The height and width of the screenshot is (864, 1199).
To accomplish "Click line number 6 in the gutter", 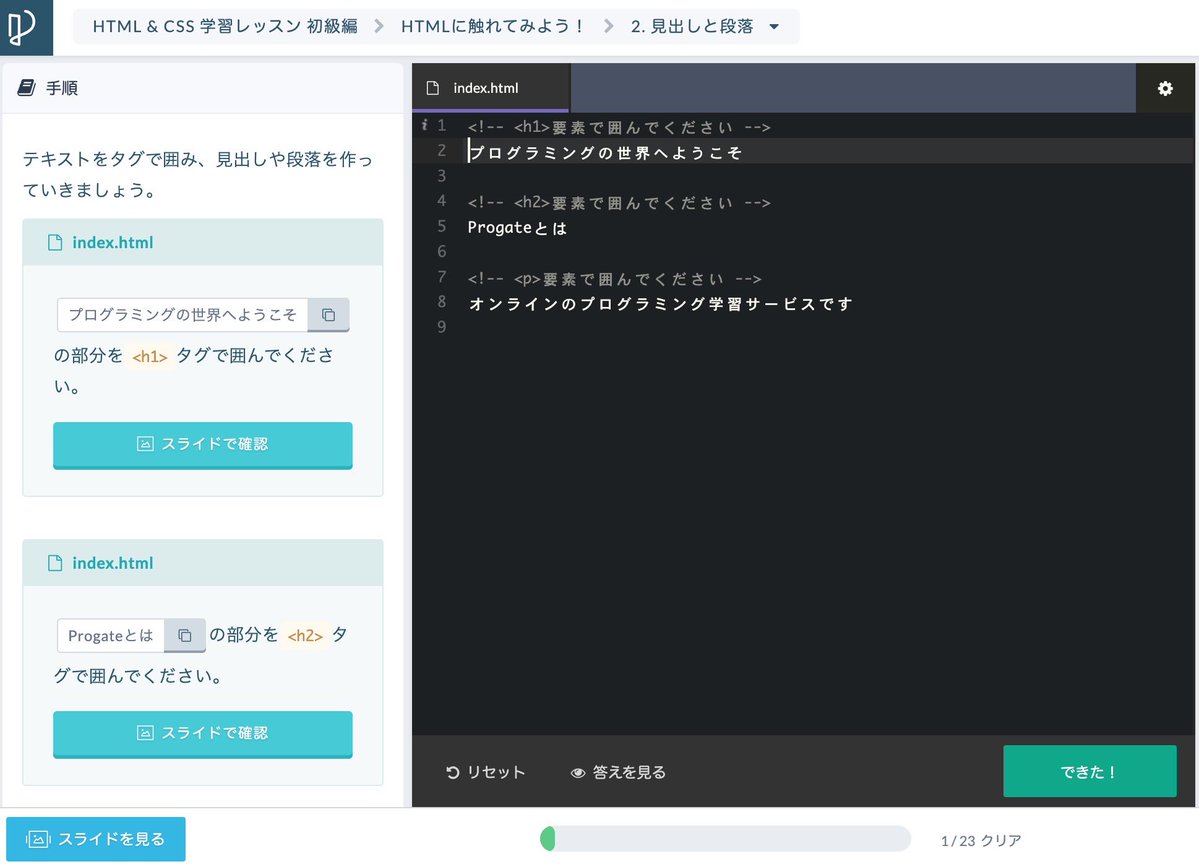I will (x=441, y=252).
